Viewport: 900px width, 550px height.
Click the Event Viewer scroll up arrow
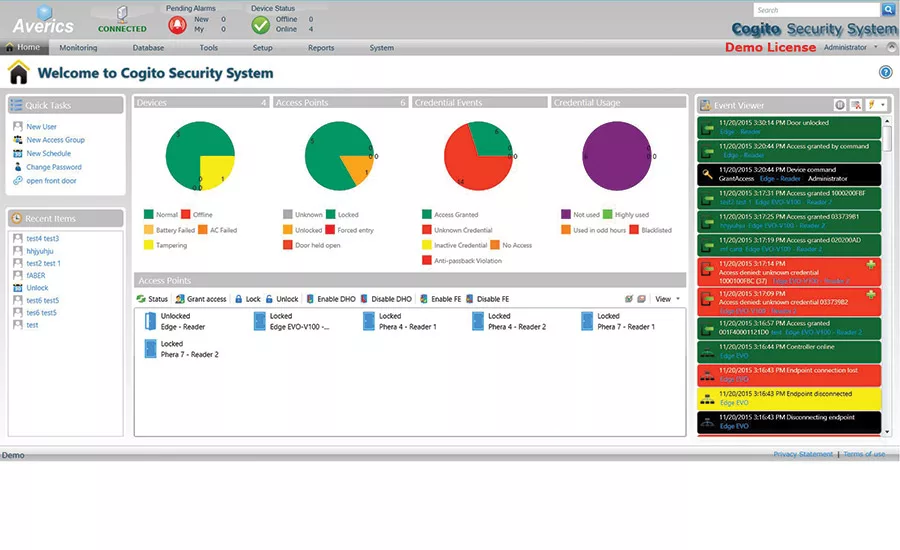887,122
